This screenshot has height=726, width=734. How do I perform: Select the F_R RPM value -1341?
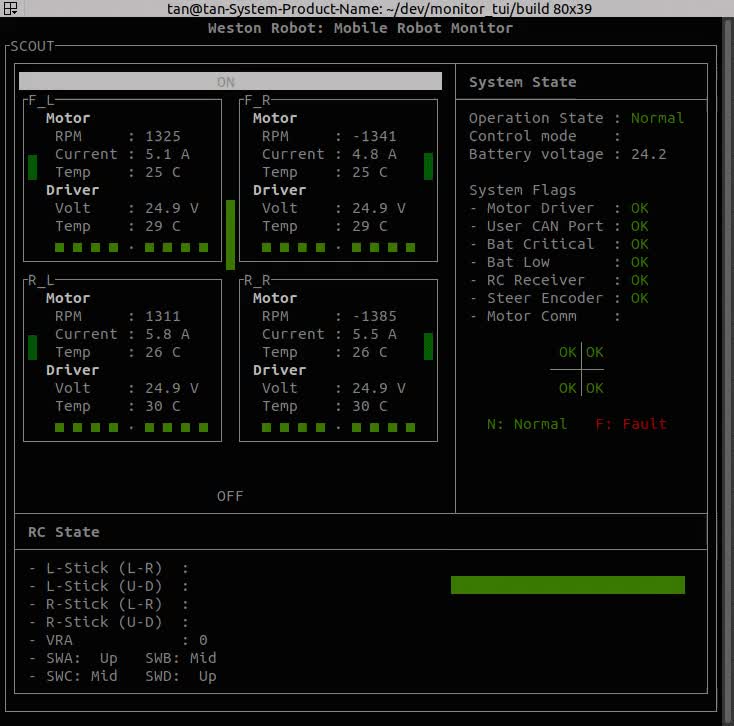click(x=374, y=136)
